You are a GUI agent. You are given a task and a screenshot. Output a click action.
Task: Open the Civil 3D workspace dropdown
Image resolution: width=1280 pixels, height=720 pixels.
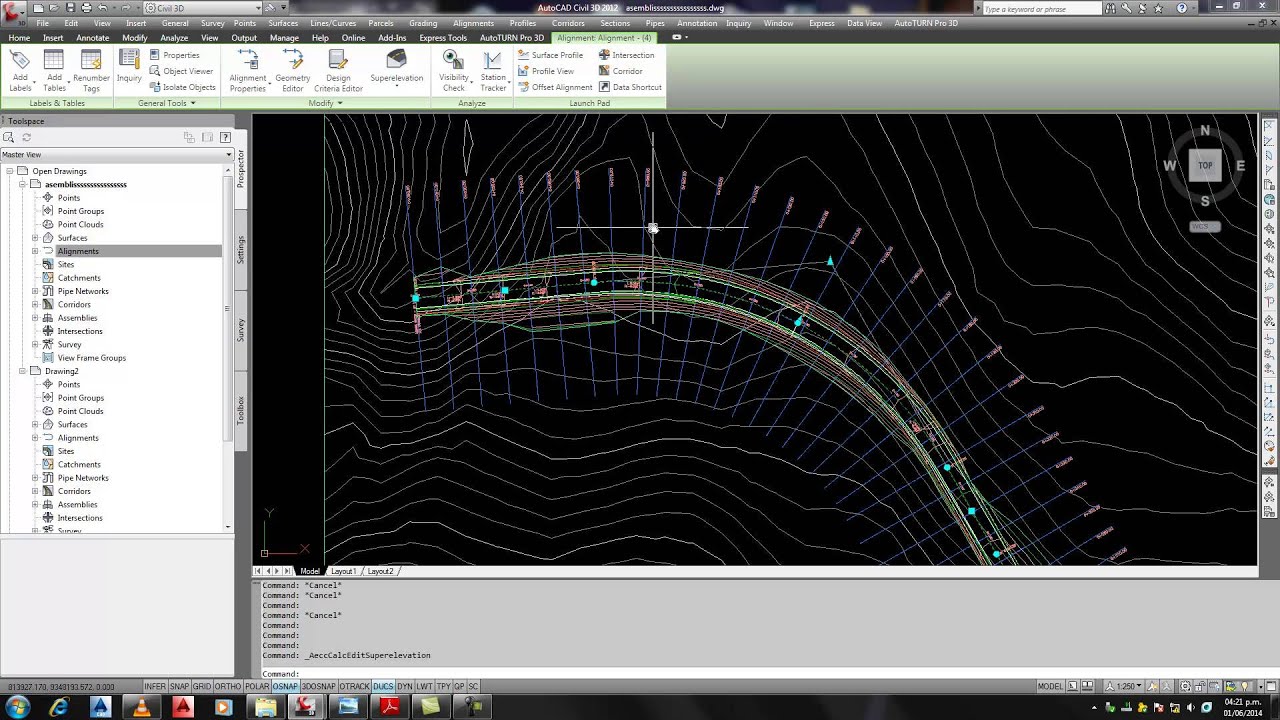point(203,8)
